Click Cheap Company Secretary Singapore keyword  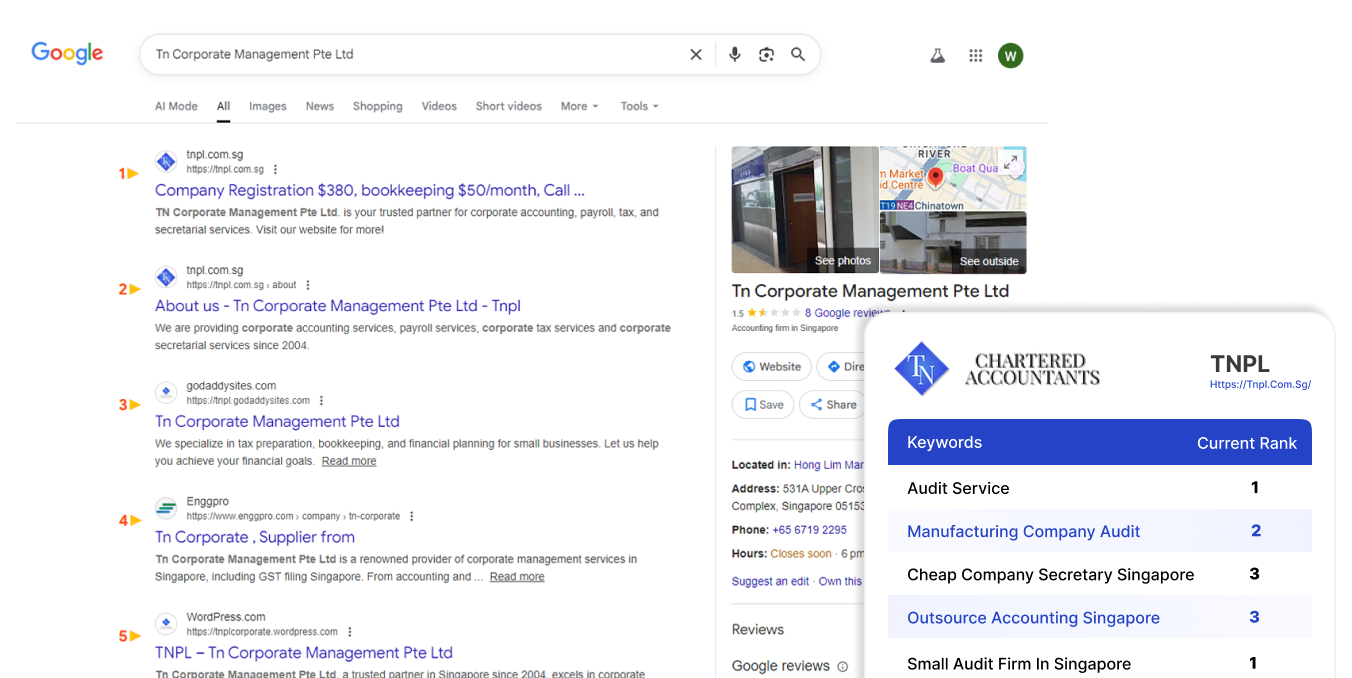pos(1050,575)
